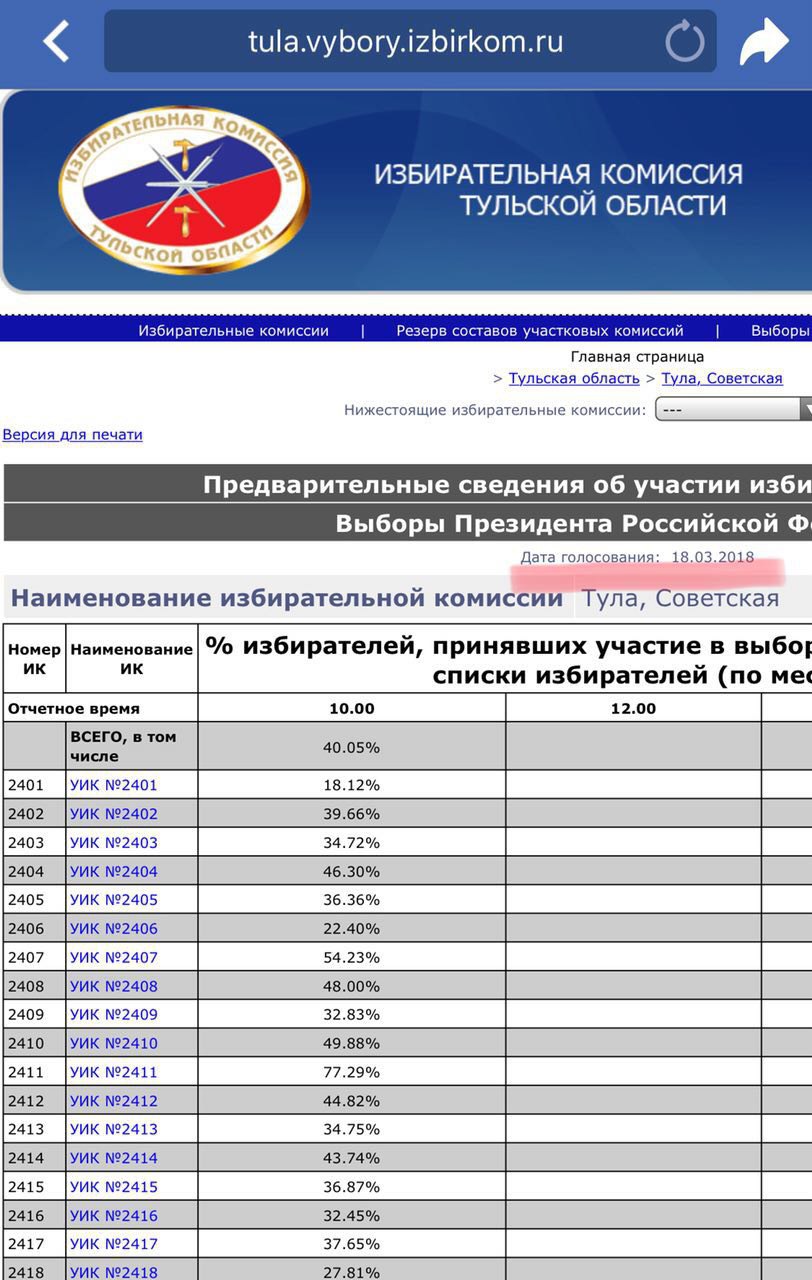Open the subordinate commissions dropdown

[733, 409]
